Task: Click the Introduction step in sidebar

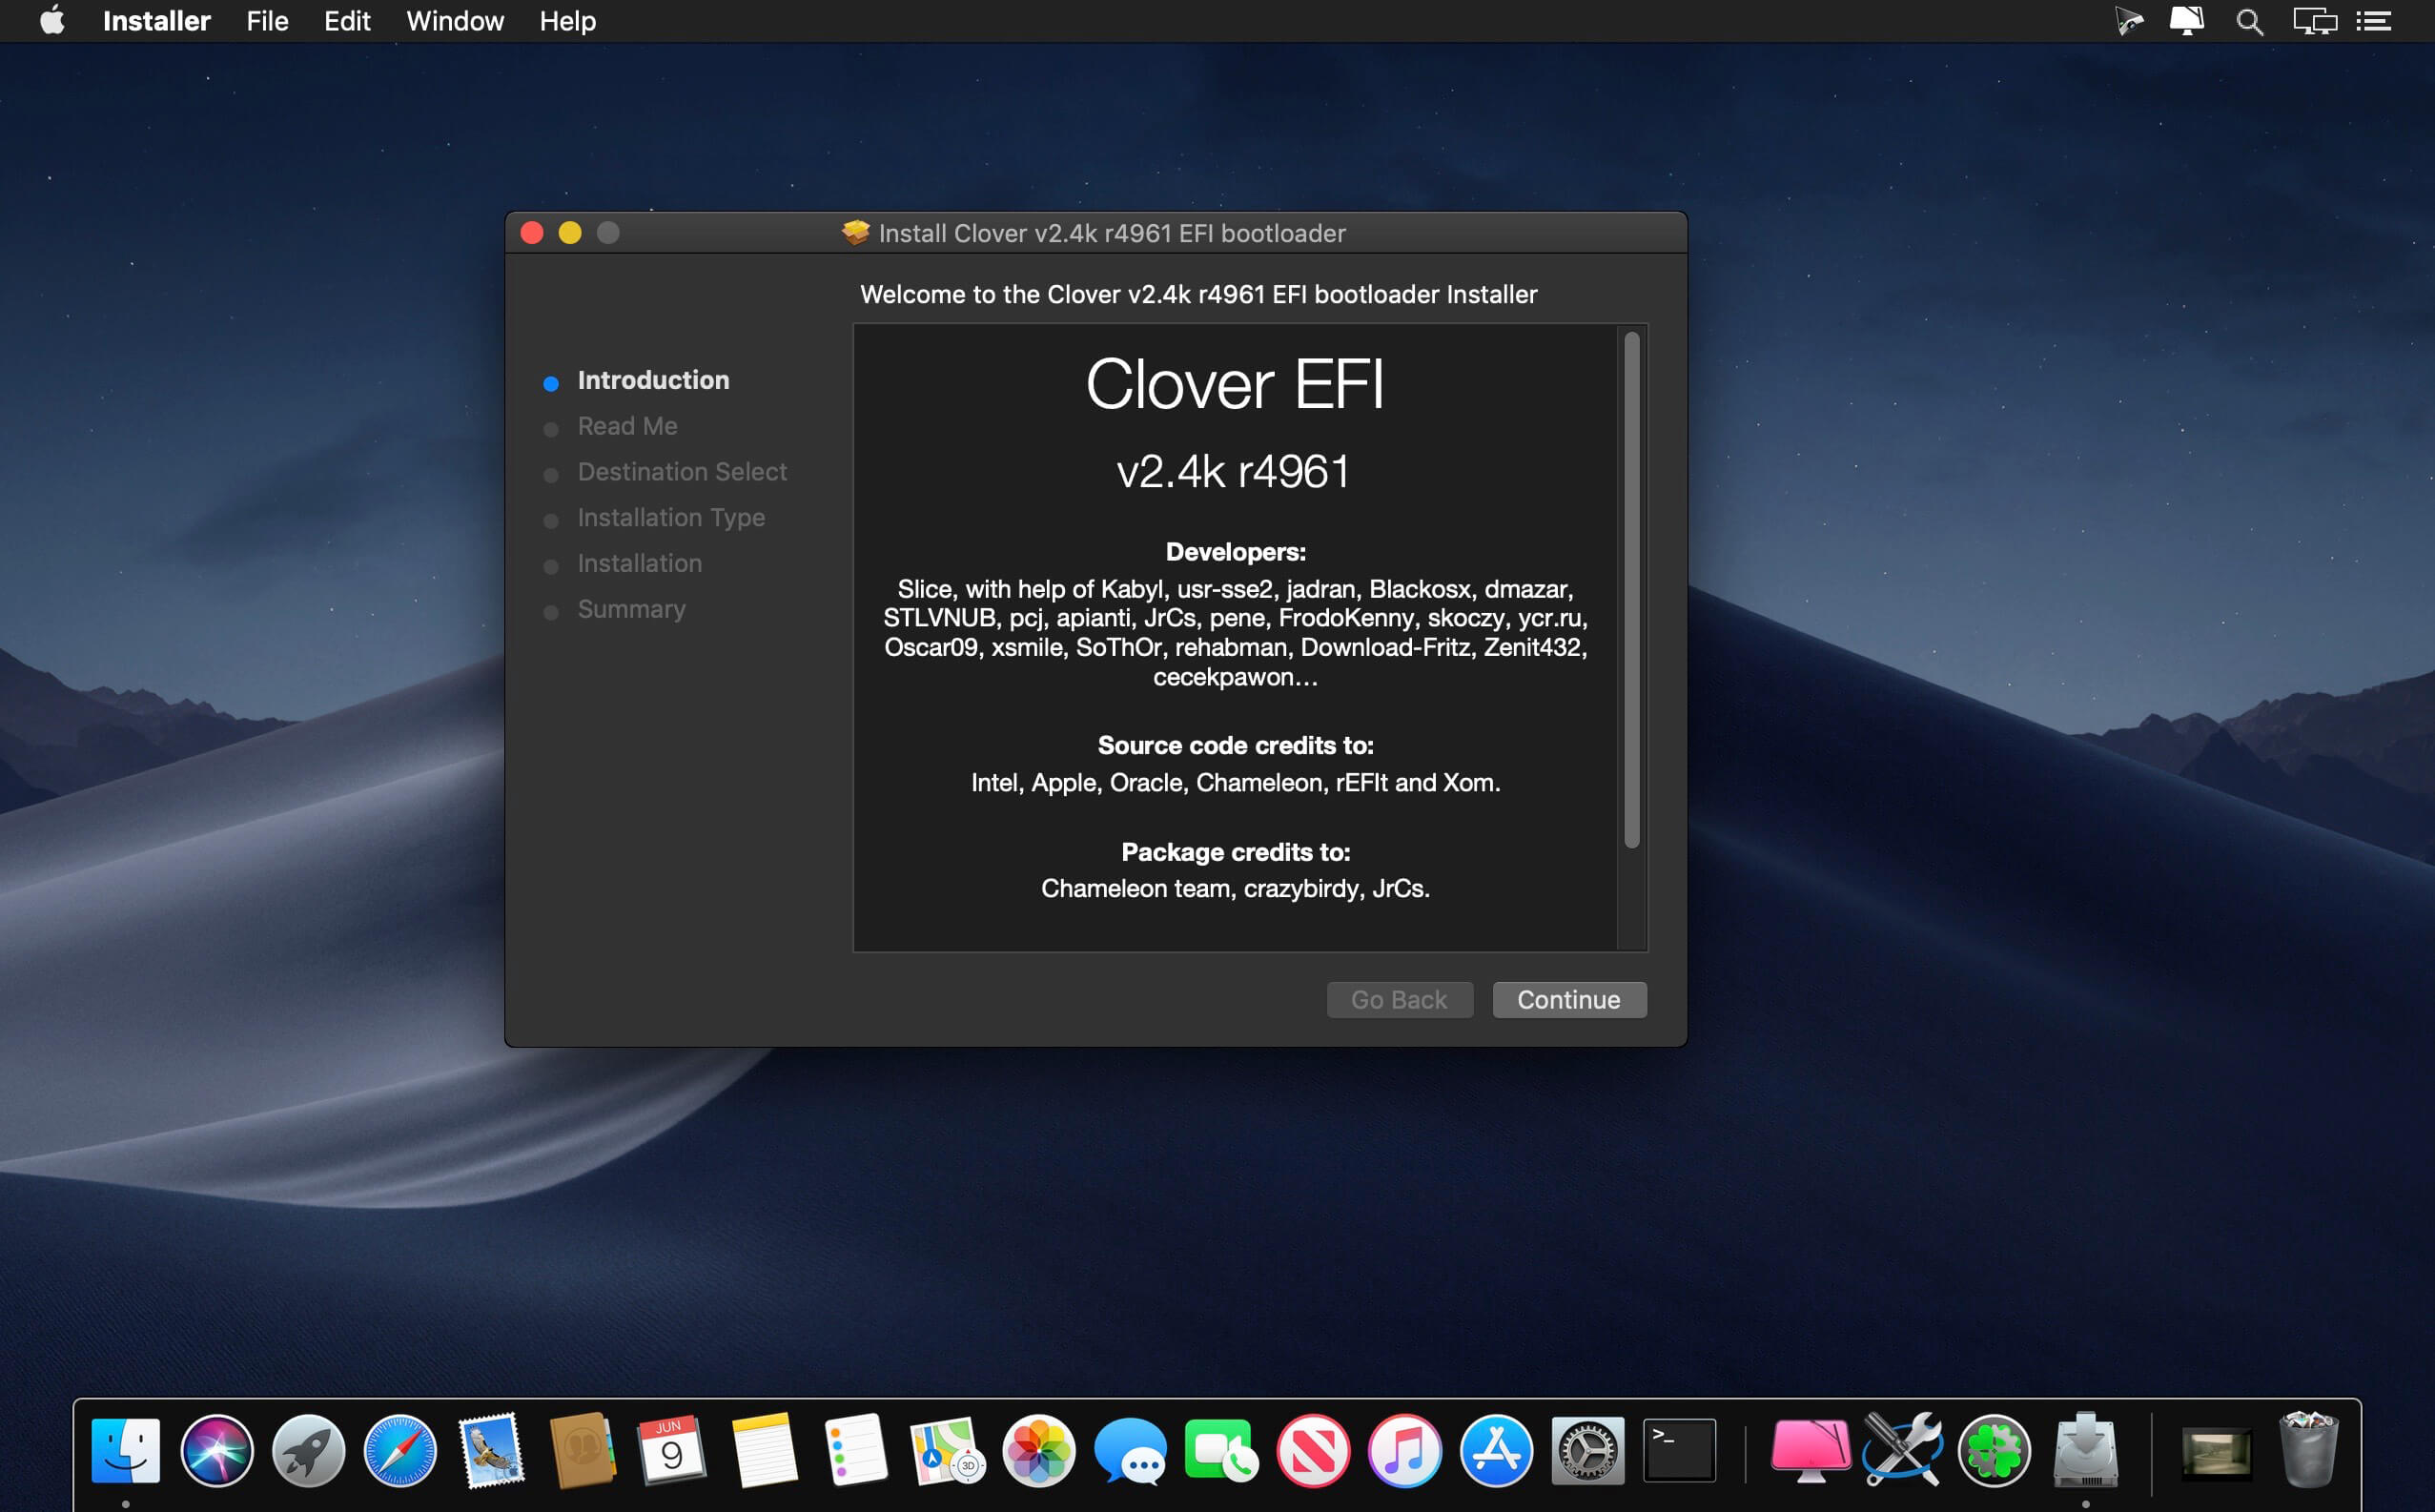Action: coord(653,378)
